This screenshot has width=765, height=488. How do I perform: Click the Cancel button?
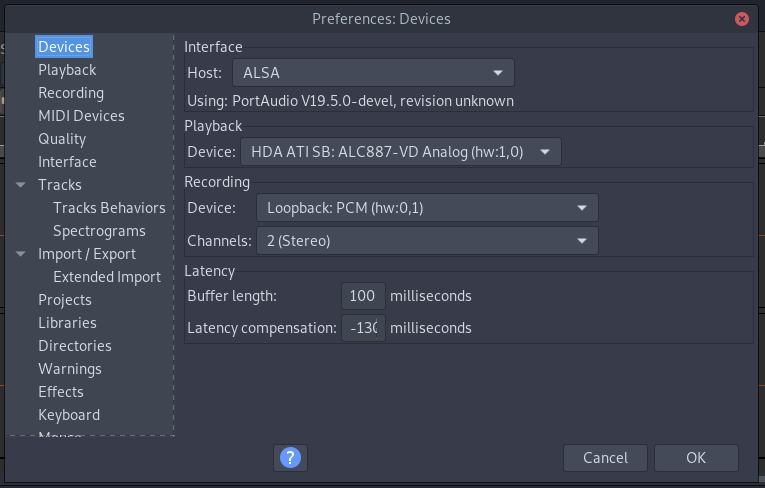(605, 458)
